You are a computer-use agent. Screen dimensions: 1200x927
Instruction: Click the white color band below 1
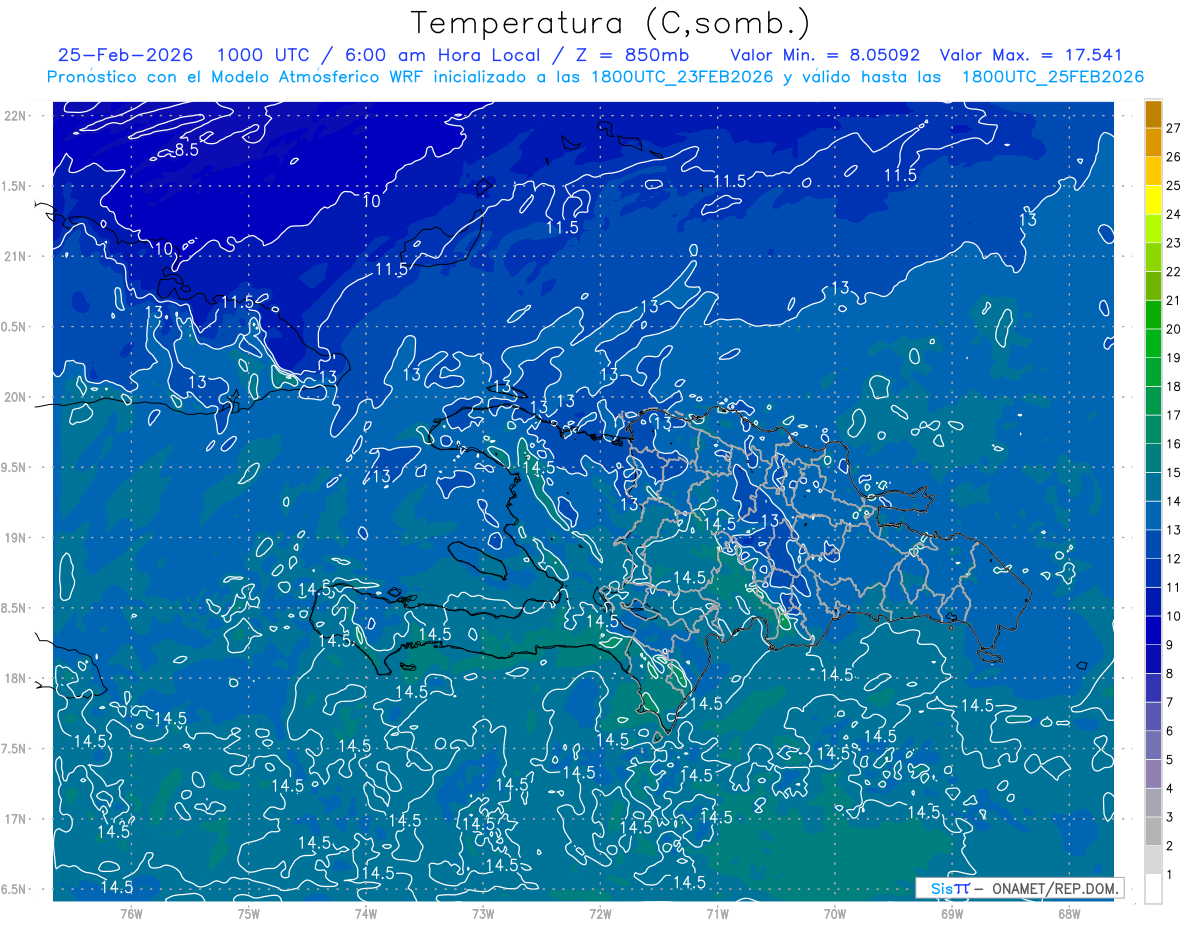click(1153, 889)
